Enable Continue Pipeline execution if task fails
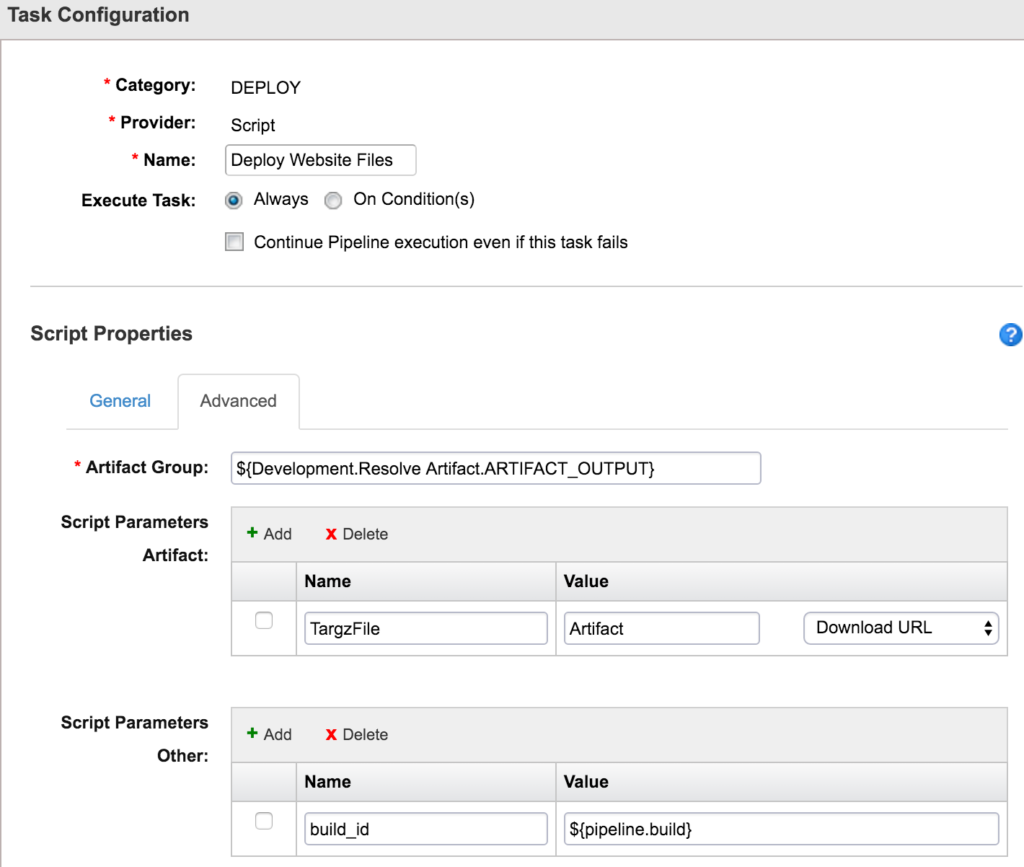The width and height of the screenshot is (1024, 867). (234, 242)
